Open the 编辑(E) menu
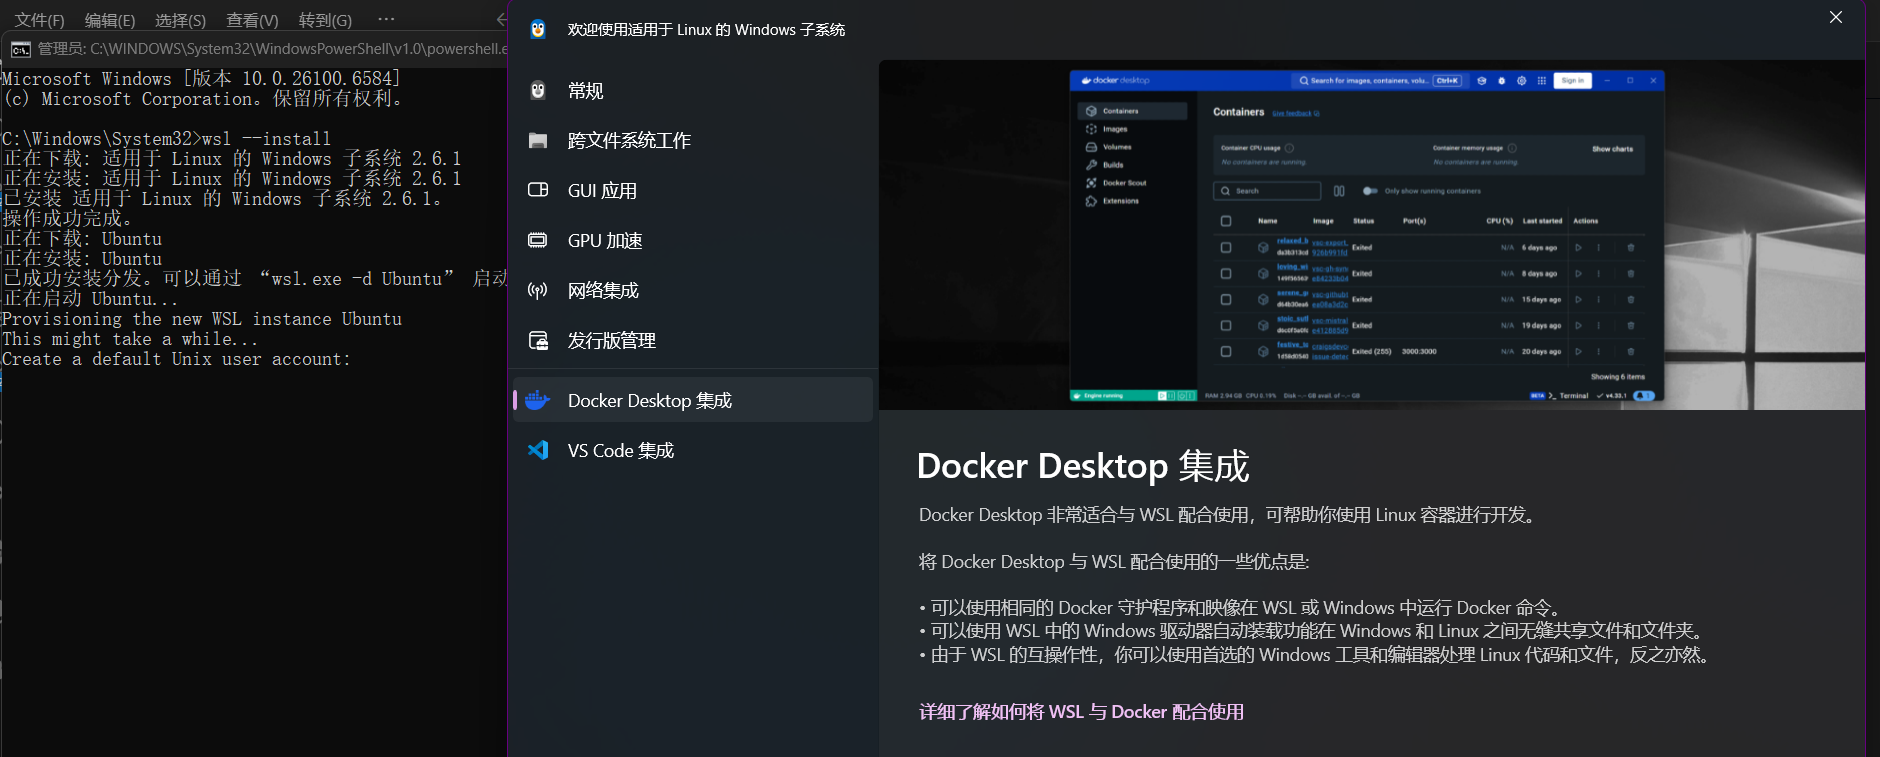This screenshot has width=1880, height=757. (110, 20)
